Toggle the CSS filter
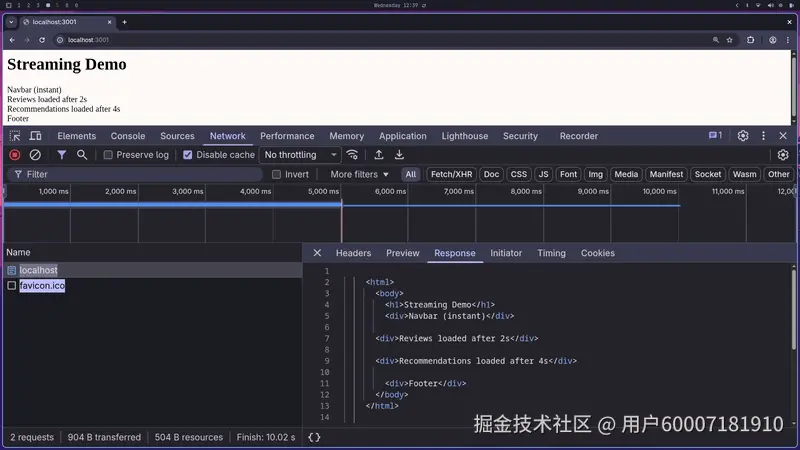 (x=518, y=174)
